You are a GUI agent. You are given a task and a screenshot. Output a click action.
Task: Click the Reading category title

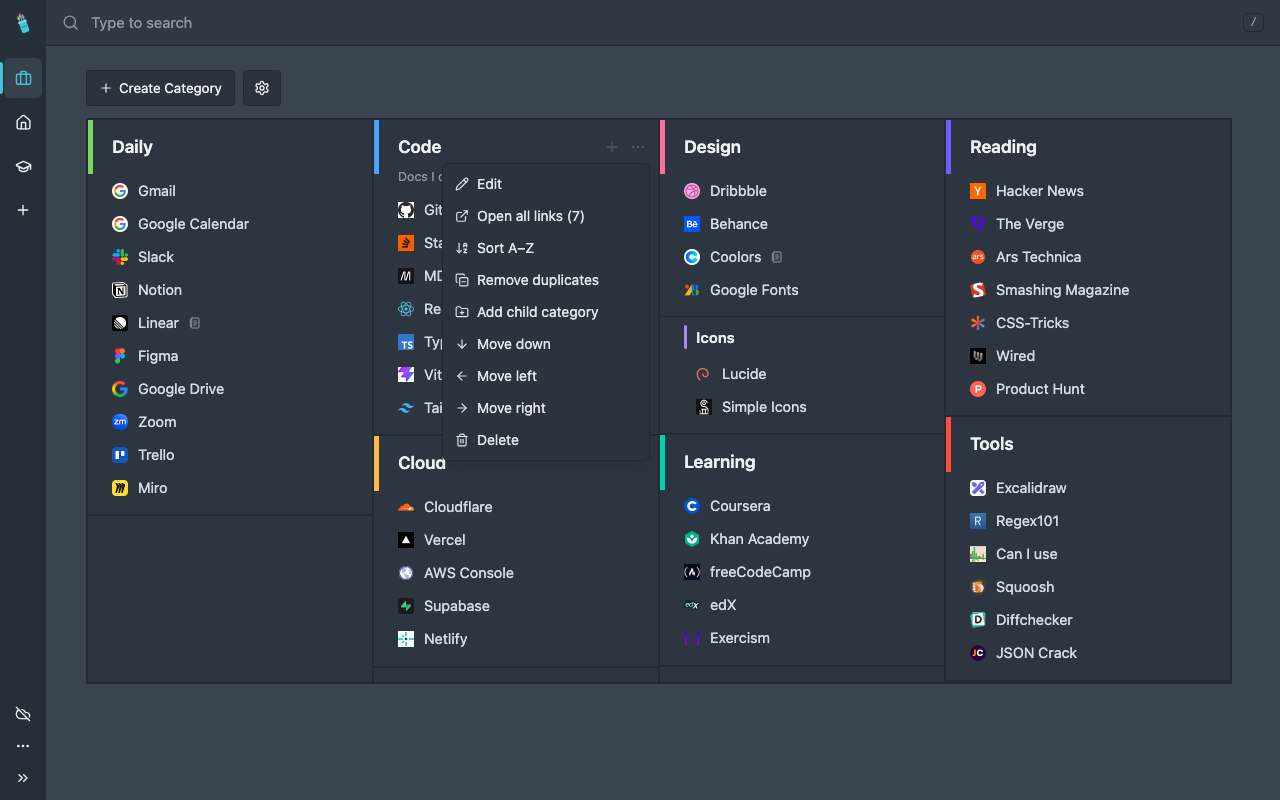point(1003,147)
